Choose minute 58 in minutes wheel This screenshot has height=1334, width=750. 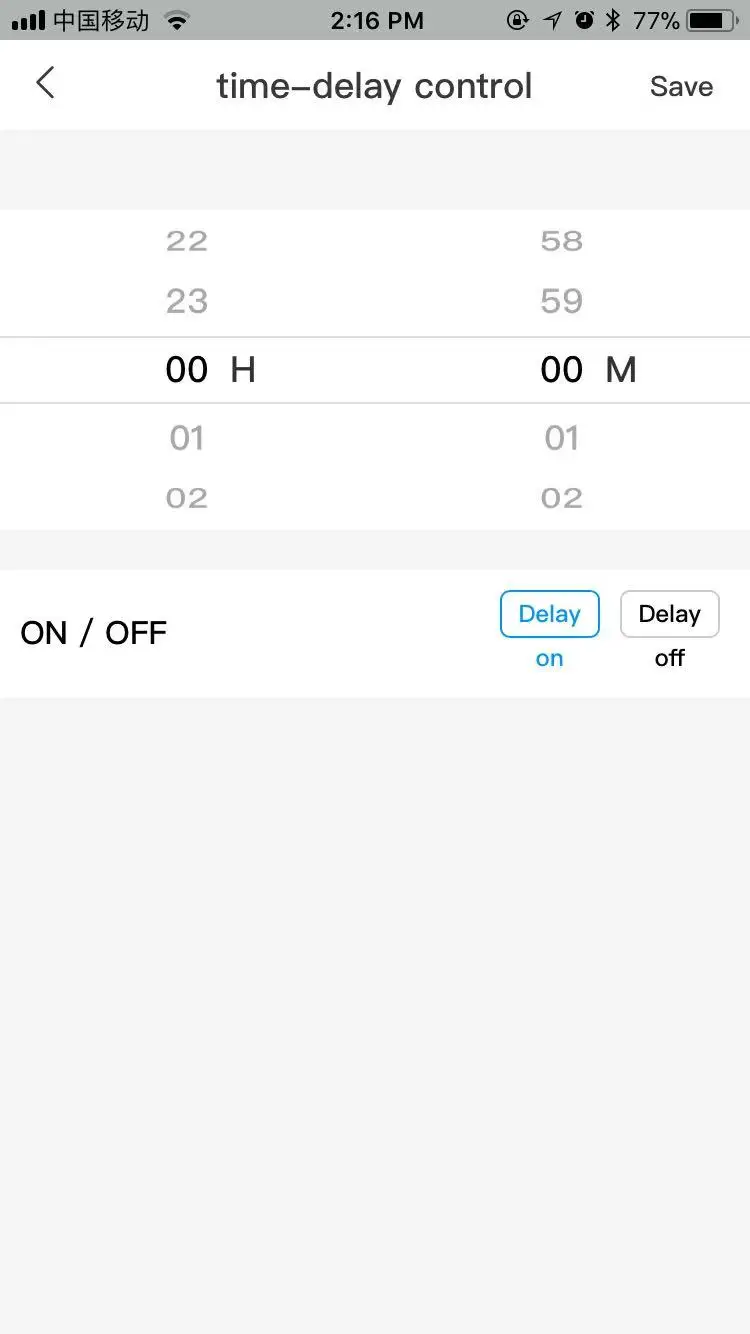pyautogui.click(x=561, y=241)
